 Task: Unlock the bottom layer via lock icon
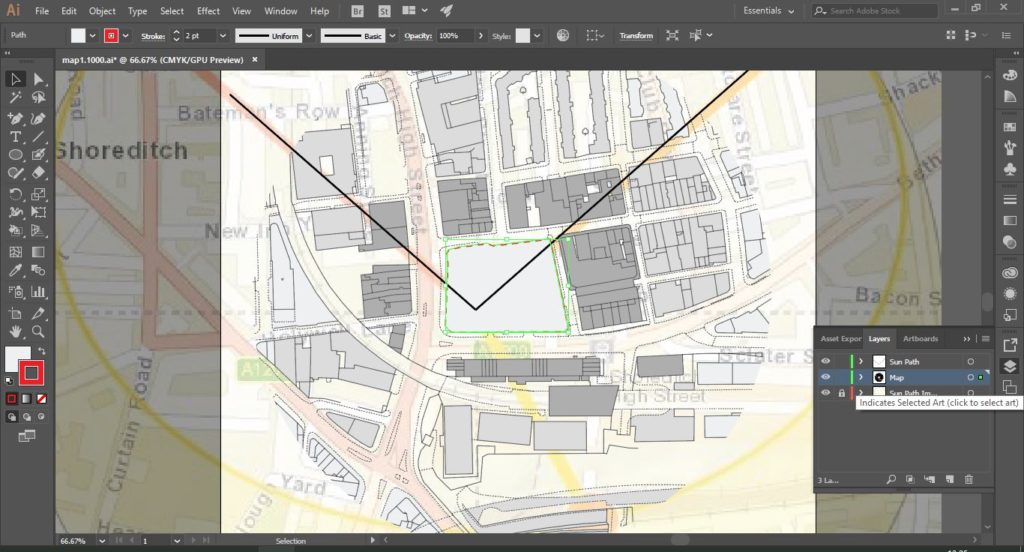coord(842,393)
